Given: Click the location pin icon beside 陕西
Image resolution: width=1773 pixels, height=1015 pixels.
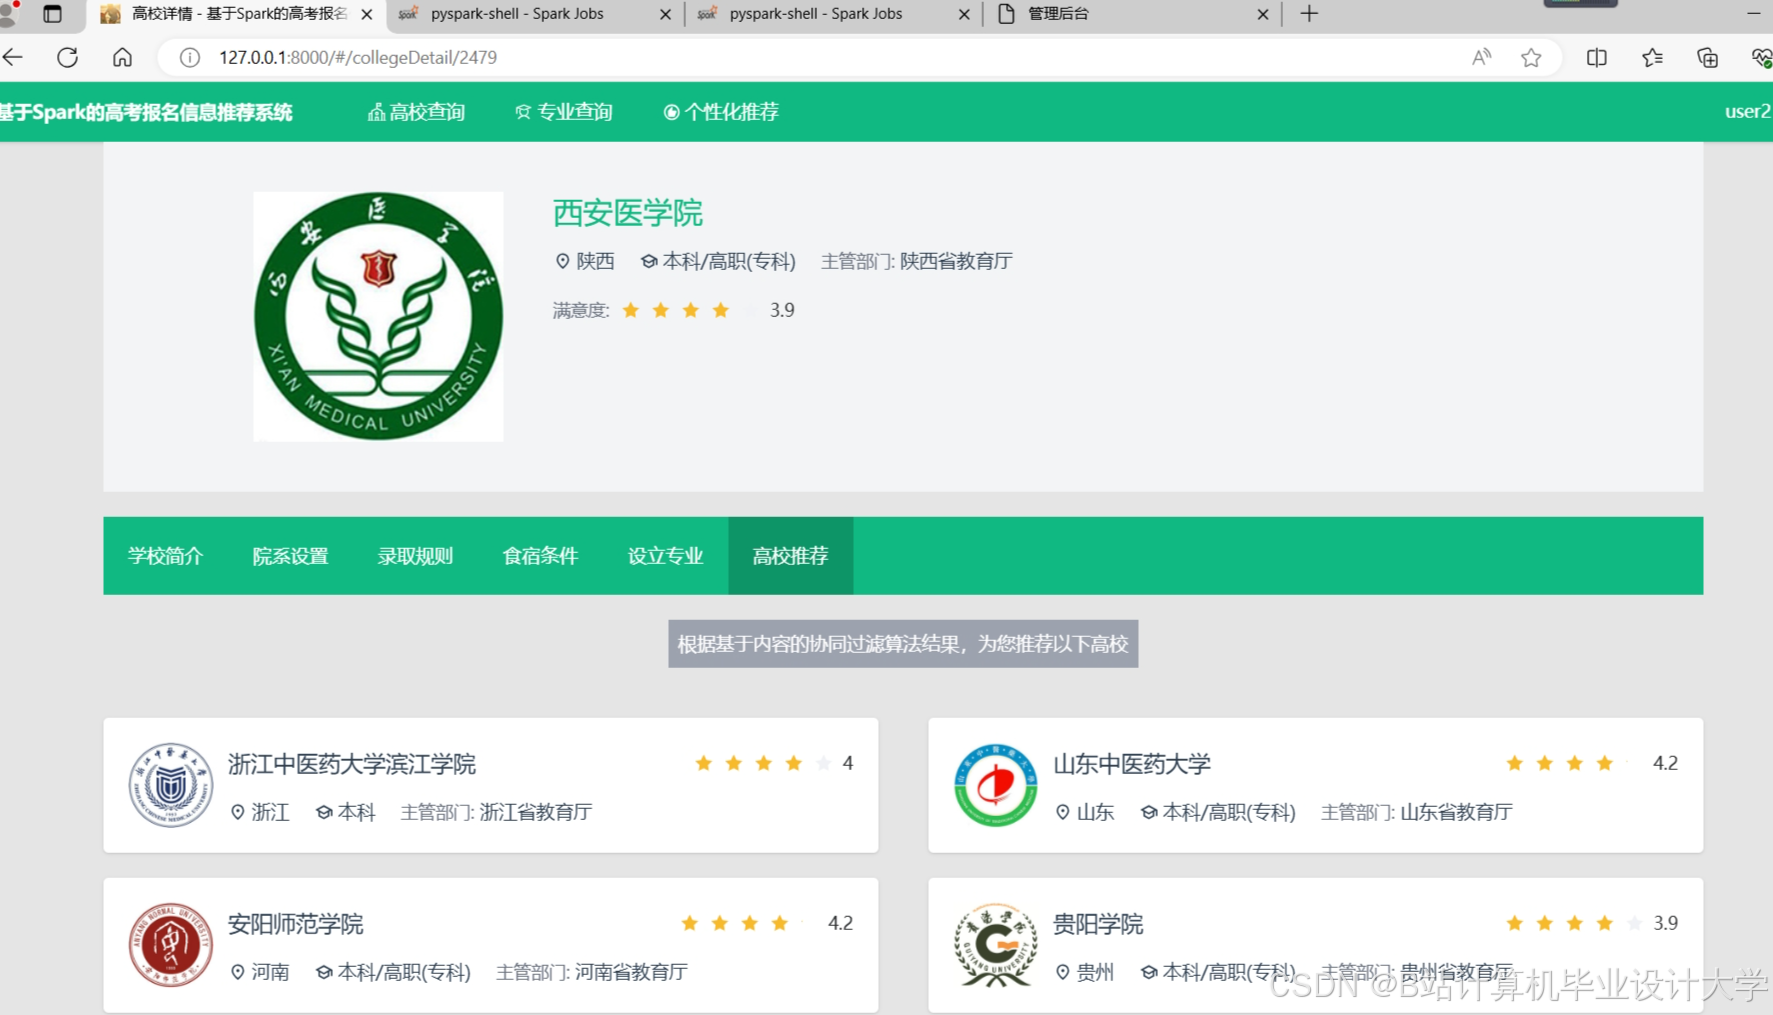Looking at the screenshot, I should point(562,261).
